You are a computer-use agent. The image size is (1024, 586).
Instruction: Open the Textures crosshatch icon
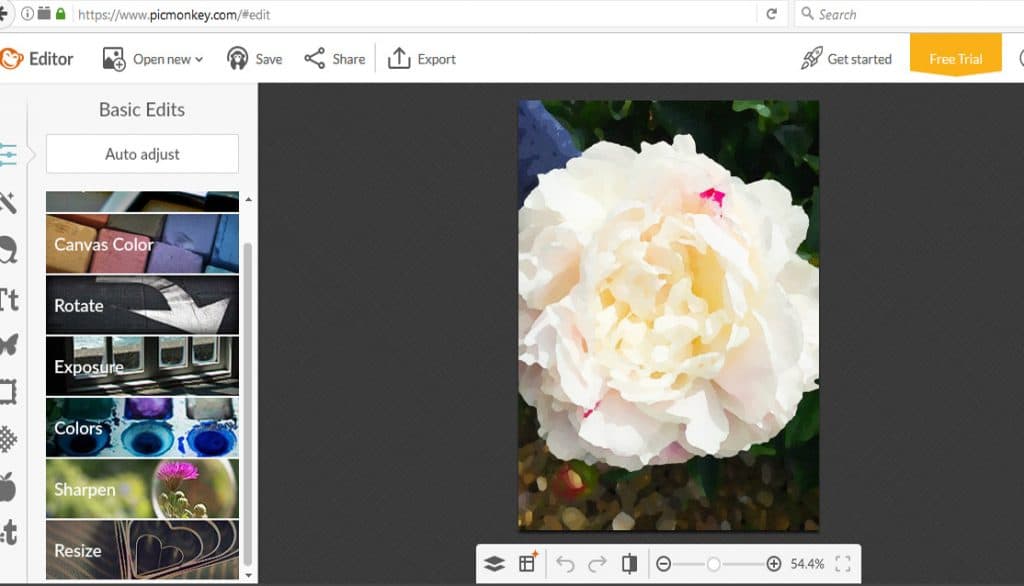(8, 439)
